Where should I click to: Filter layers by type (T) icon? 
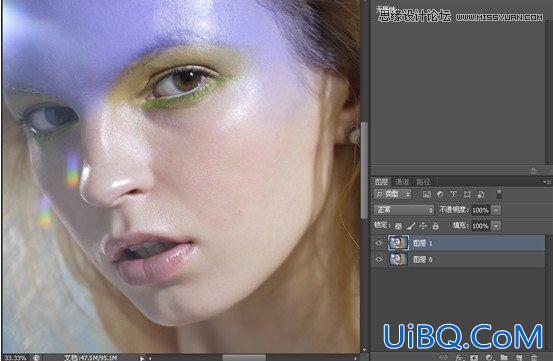pyautogui.click(x=454, y=194)
